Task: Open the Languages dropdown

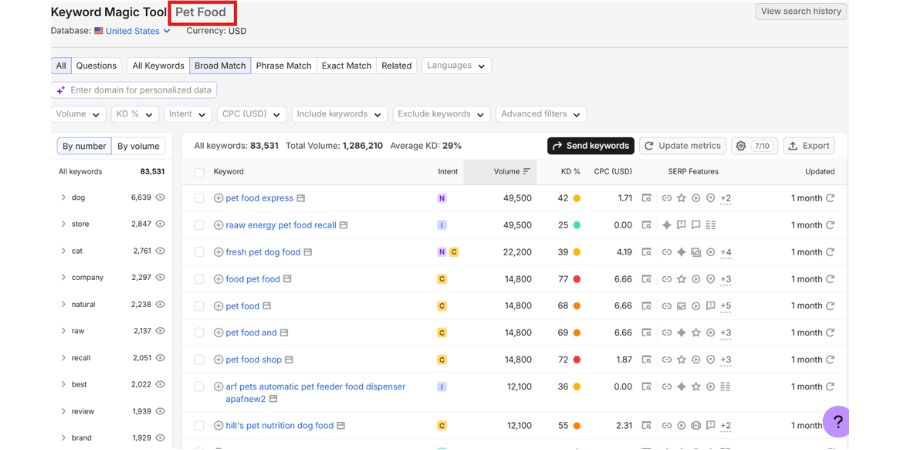Action: pyautogui.click(x=456, y=66)
